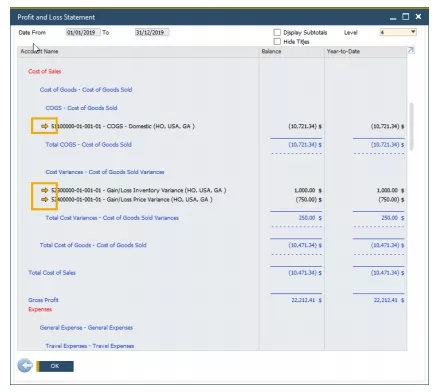Image resolution: width=438 pixels, height=392 pixels.
Task: Click Gross Profit balance 22,212.41
Action: tap(306, 300)
